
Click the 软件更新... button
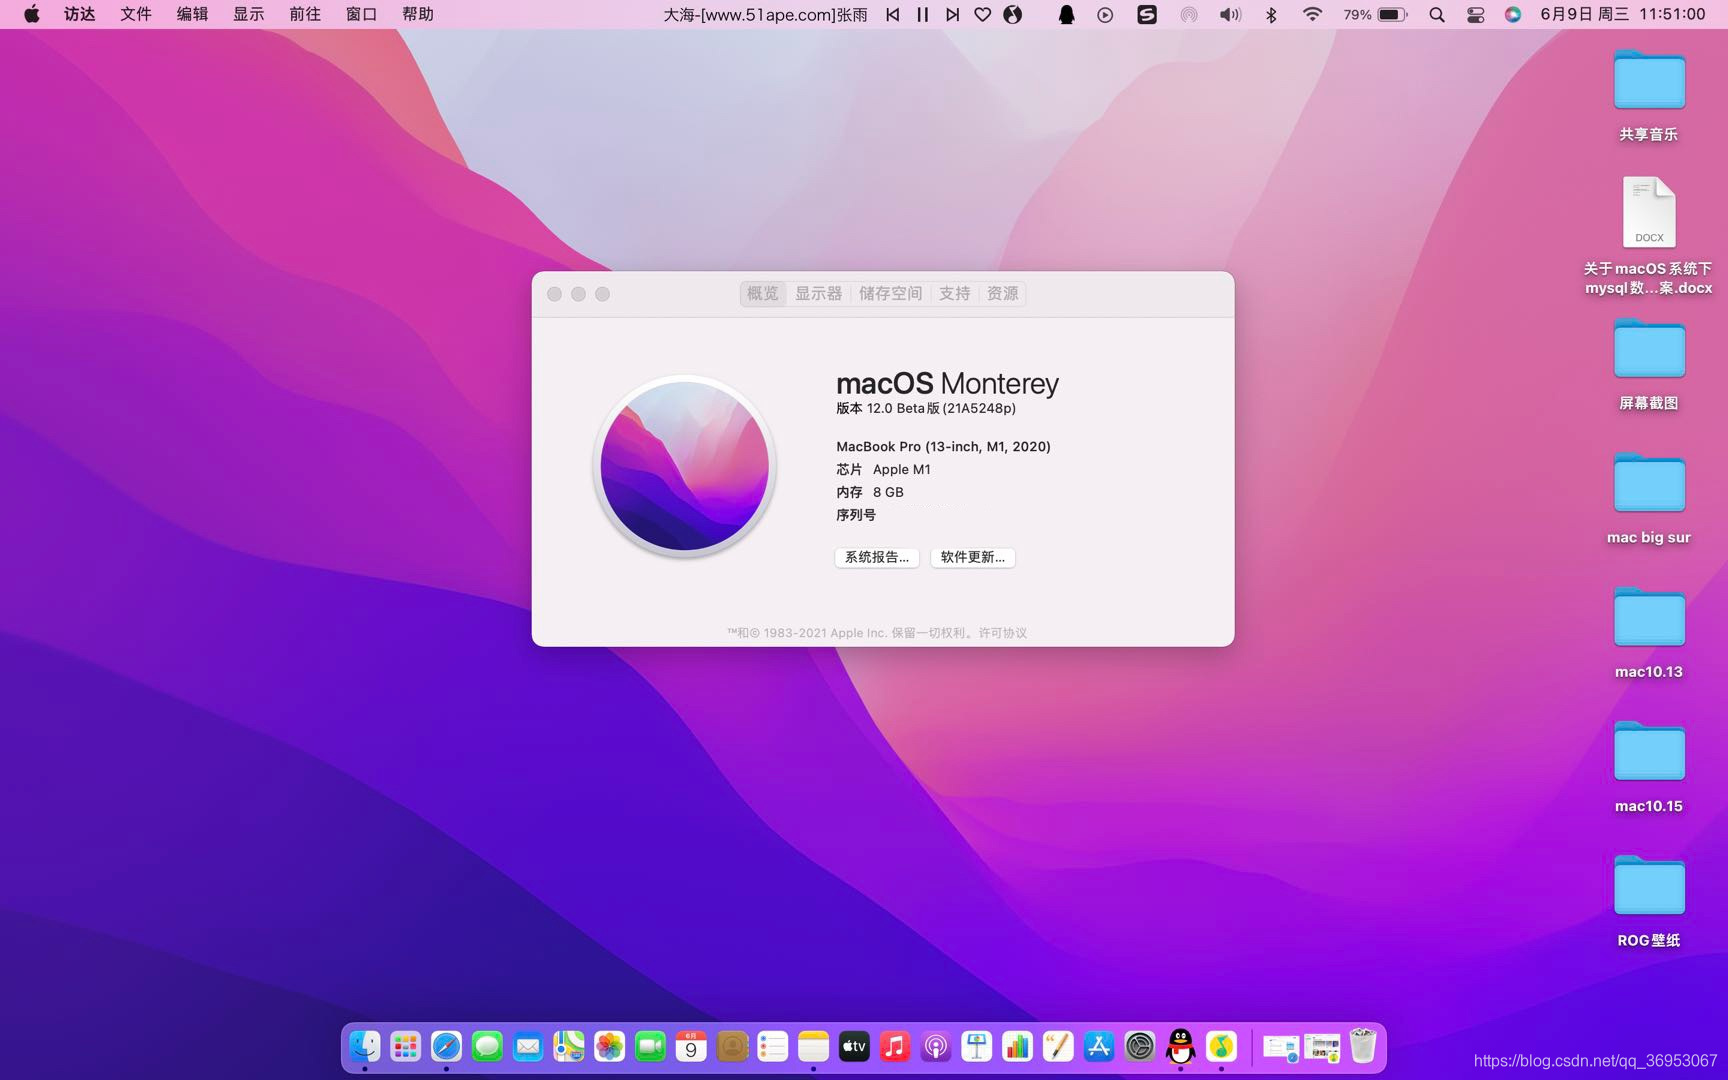[973, 557]
